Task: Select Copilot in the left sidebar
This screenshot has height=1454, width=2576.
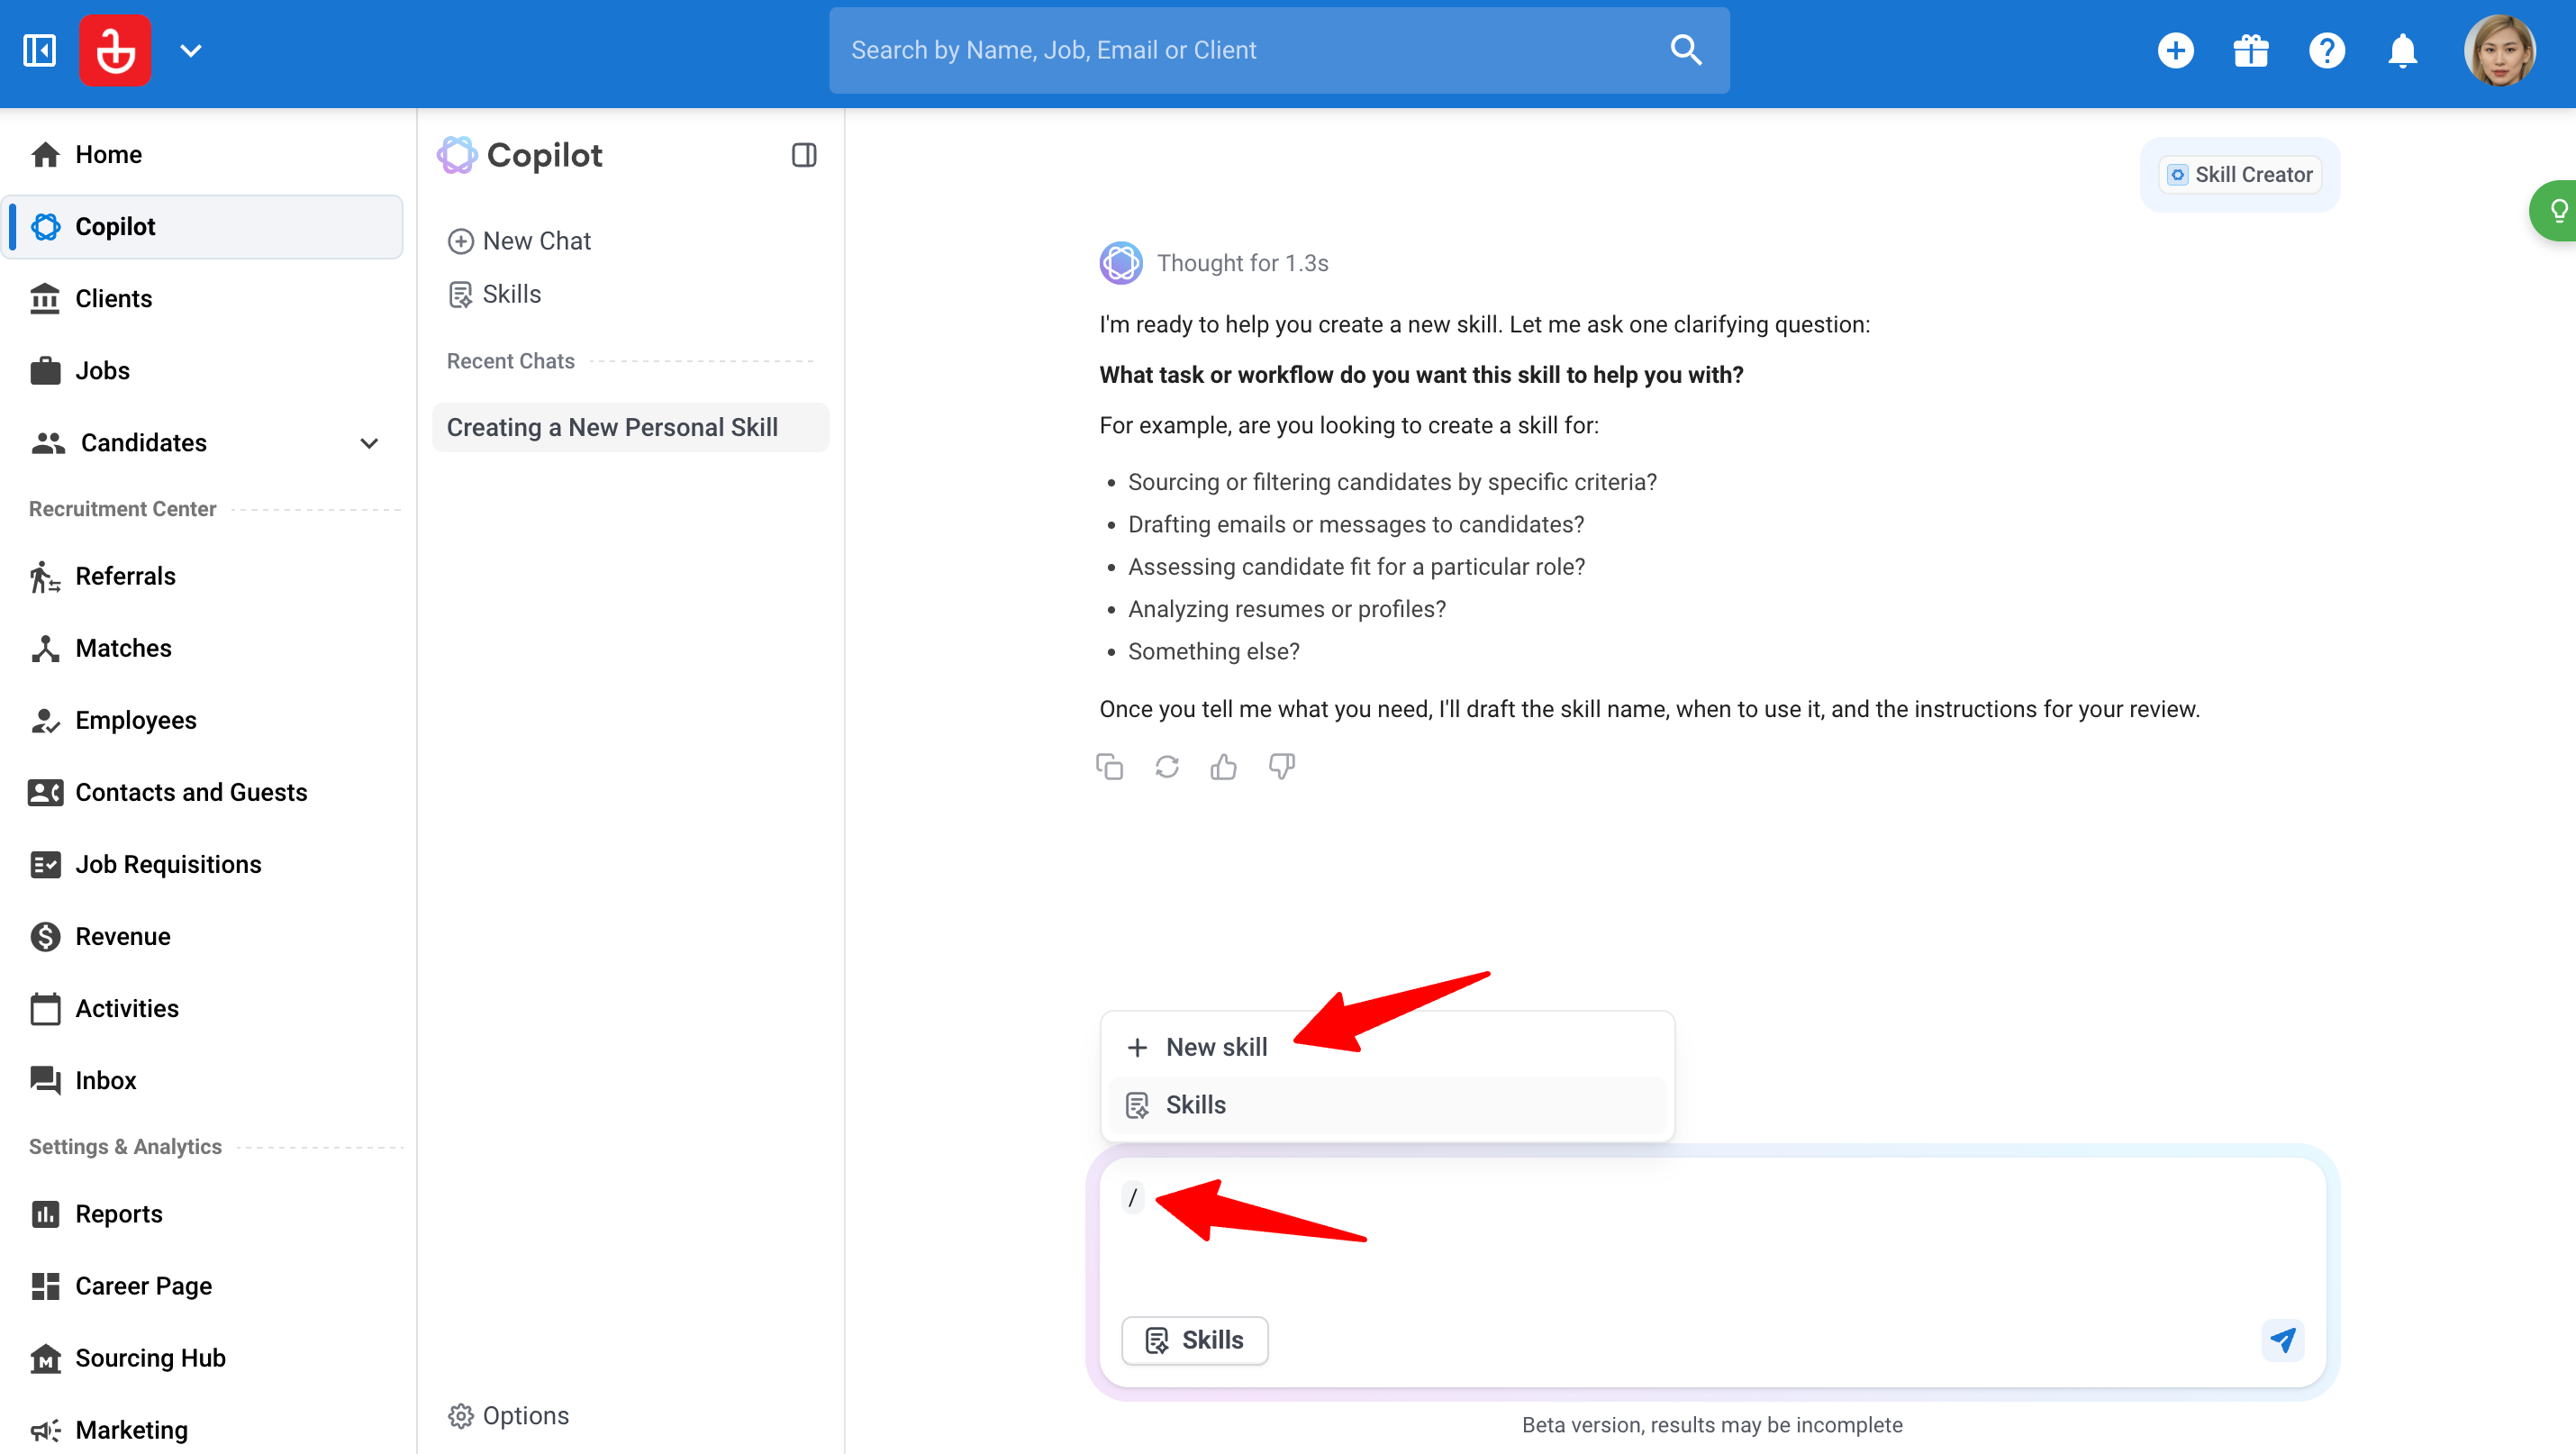Action: point(203,226)
